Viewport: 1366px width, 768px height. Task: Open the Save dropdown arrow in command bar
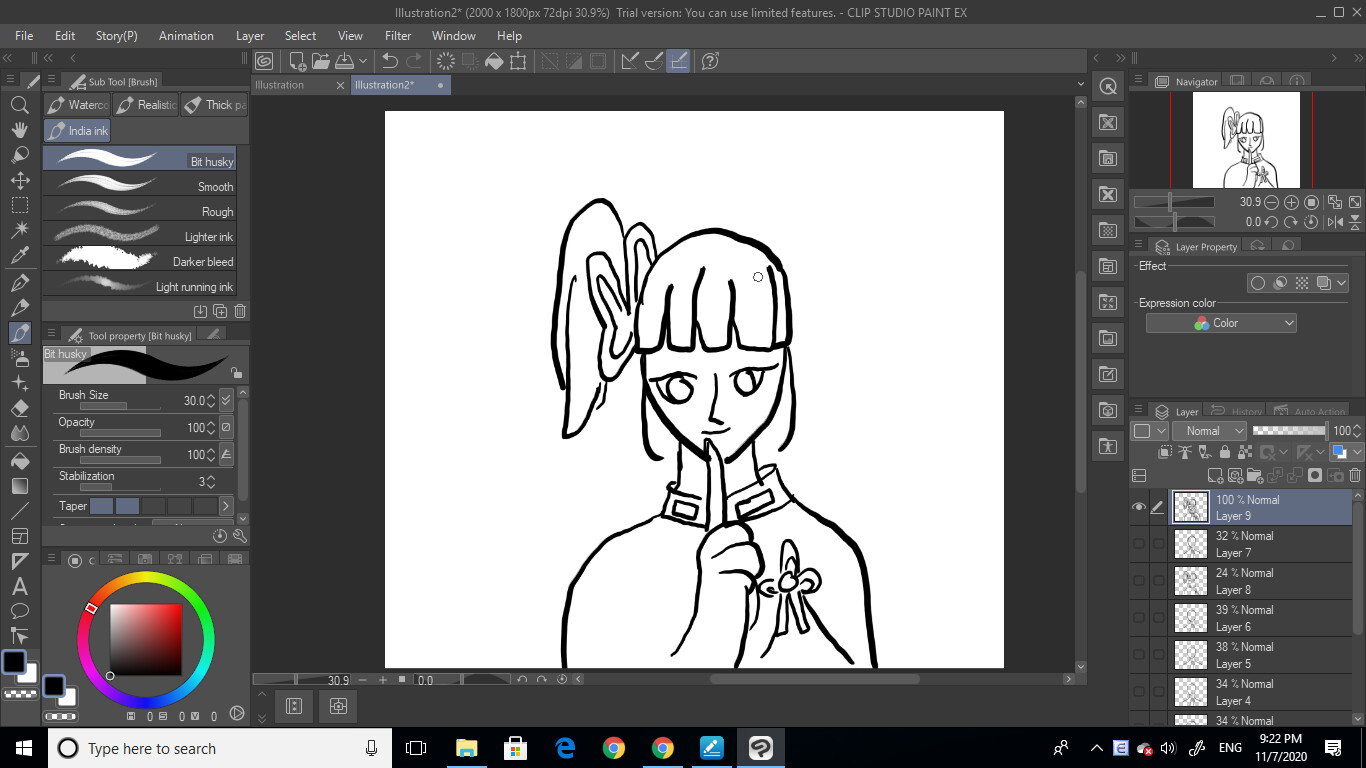click(362, 61)
